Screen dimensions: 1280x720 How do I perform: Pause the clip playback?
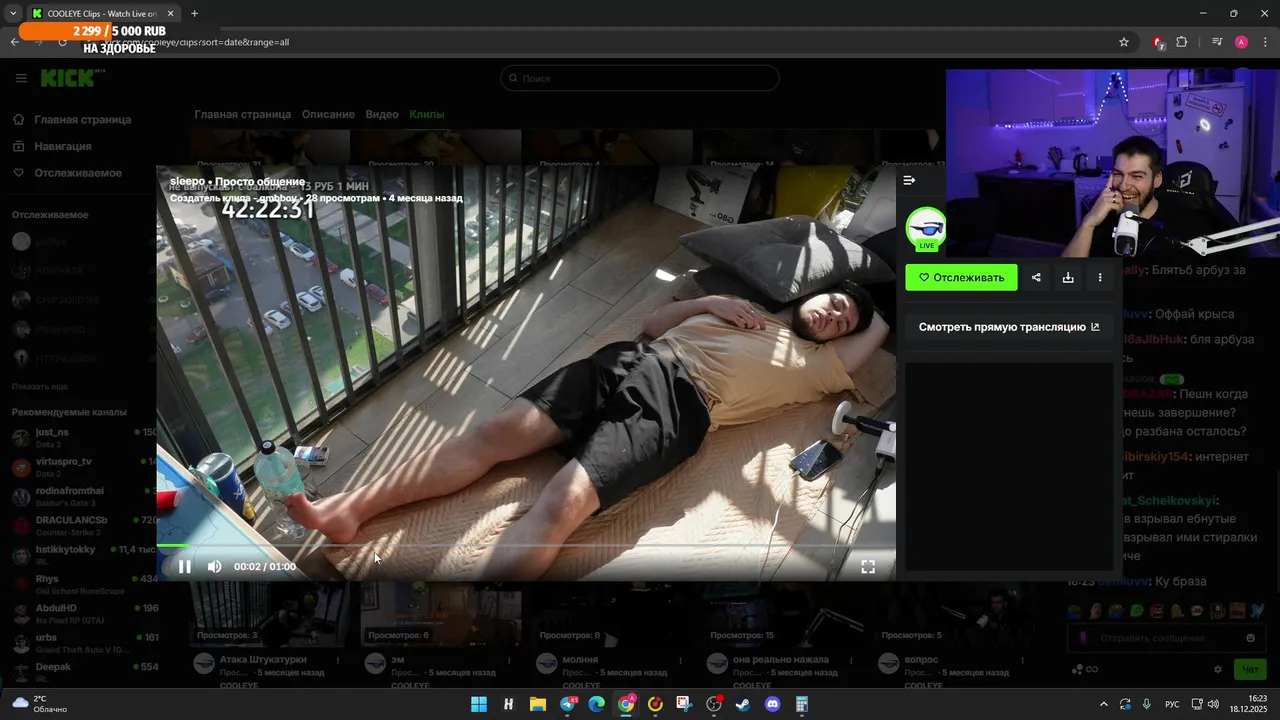click(184, 567)
